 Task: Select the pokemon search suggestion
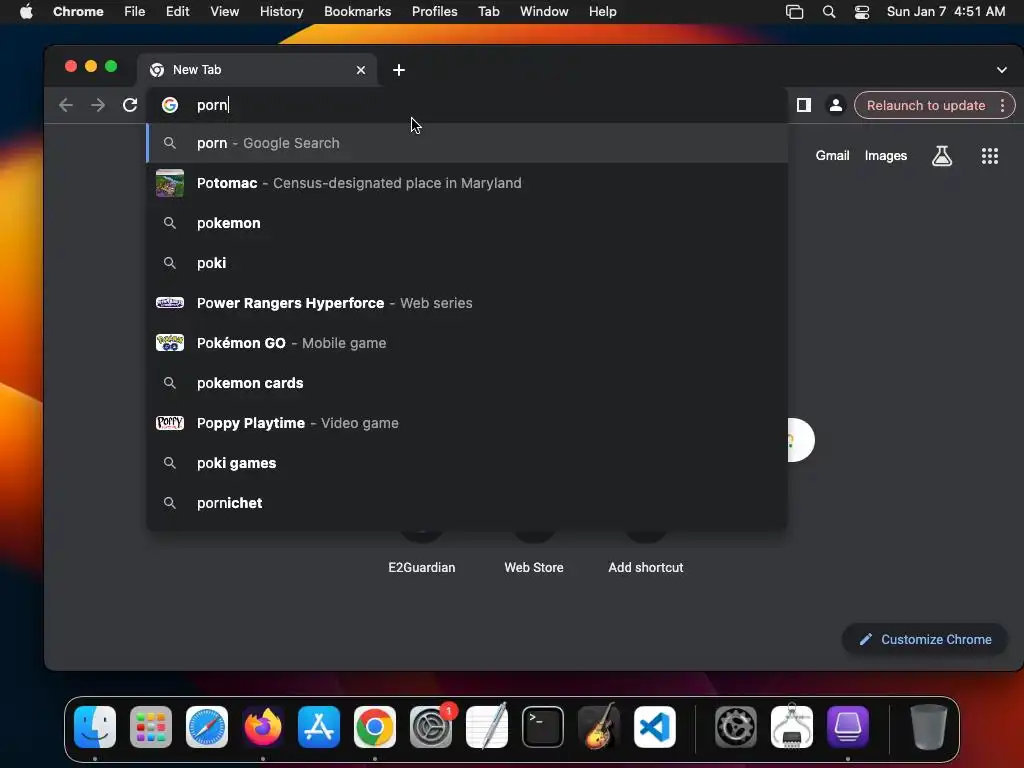coord(467,223)
